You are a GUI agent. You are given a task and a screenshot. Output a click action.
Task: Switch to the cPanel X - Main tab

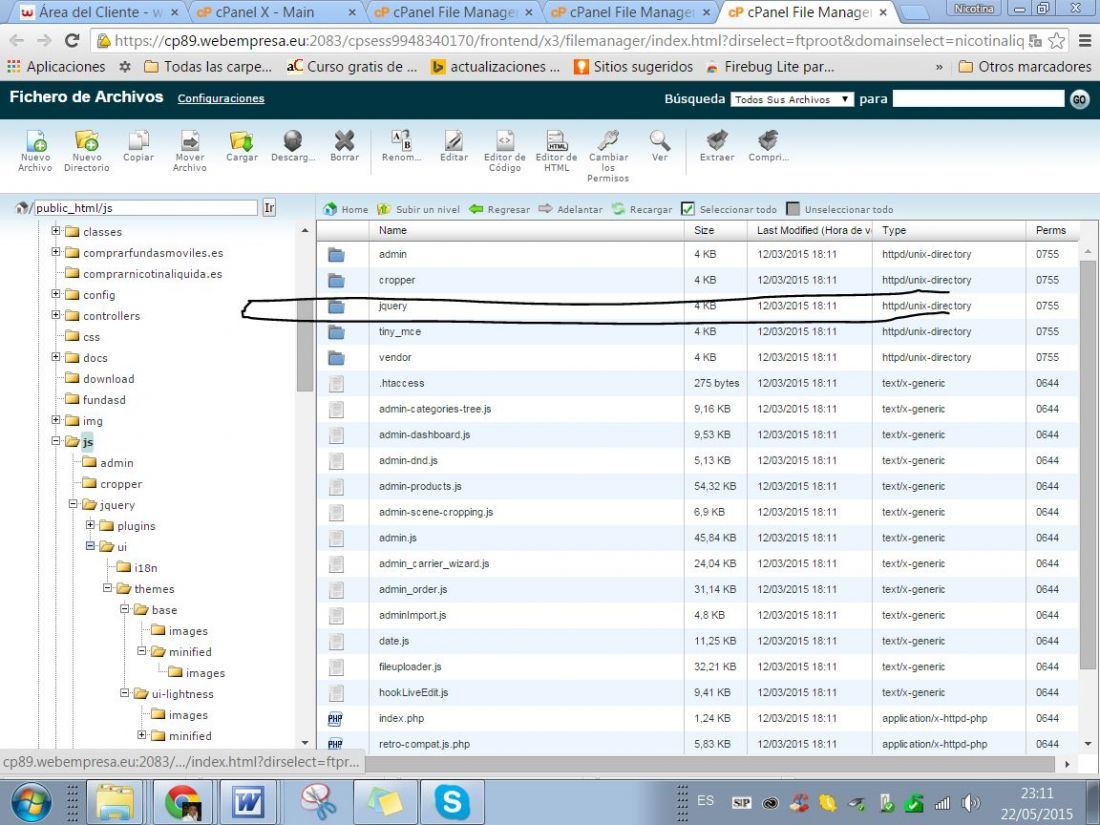[x=274, y=12]
